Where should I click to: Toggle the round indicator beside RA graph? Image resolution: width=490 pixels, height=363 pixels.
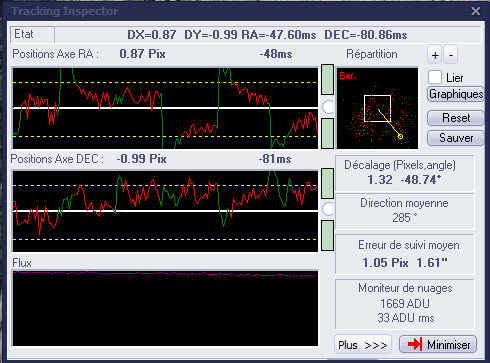click(328, 107)
